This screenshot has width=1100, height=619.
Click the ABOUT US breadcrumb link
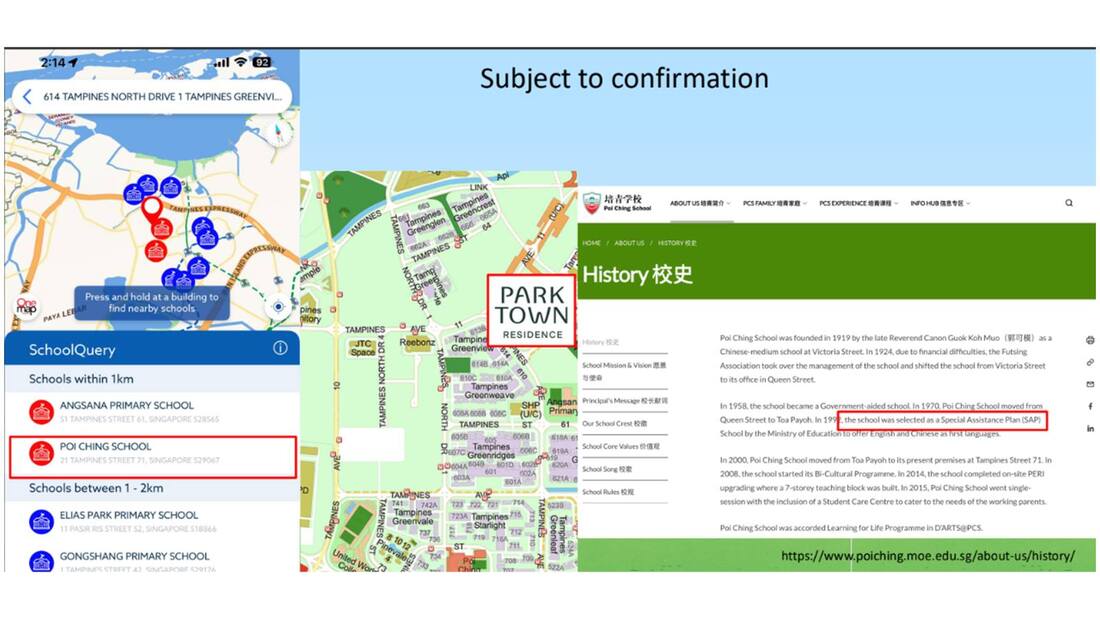pyautogui.click(x=629, y=243)
